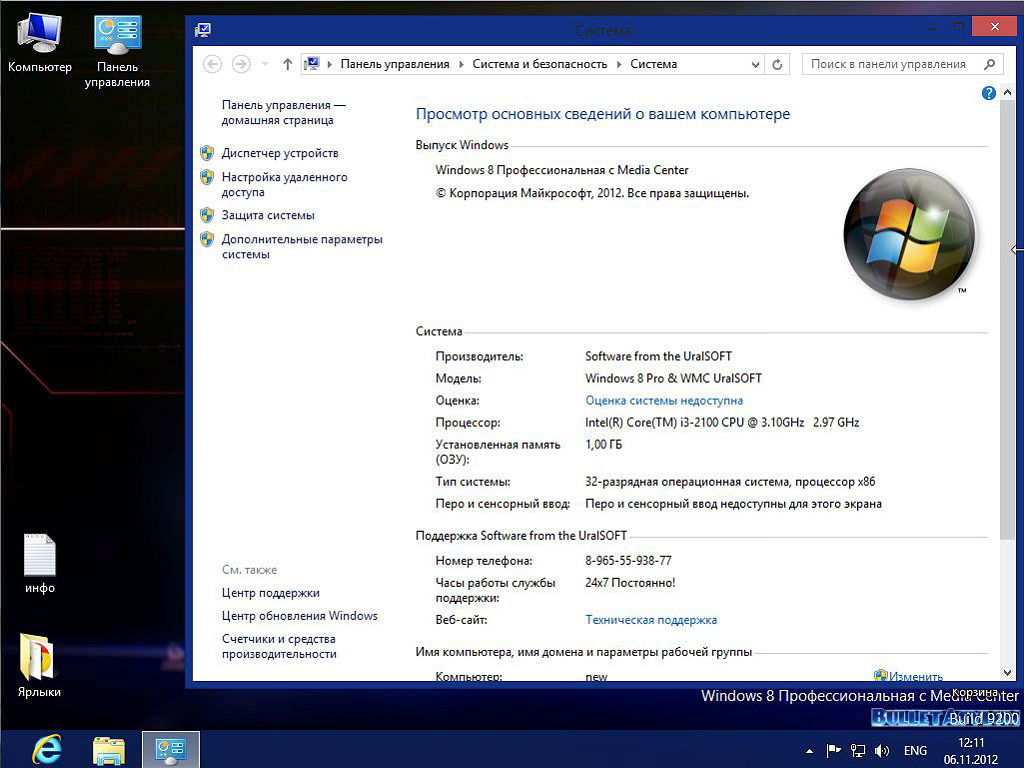The image size is (1024, 768).
Task: Select Software from the UralSOFT manufacturer value
Action: [x=658, y=356]
